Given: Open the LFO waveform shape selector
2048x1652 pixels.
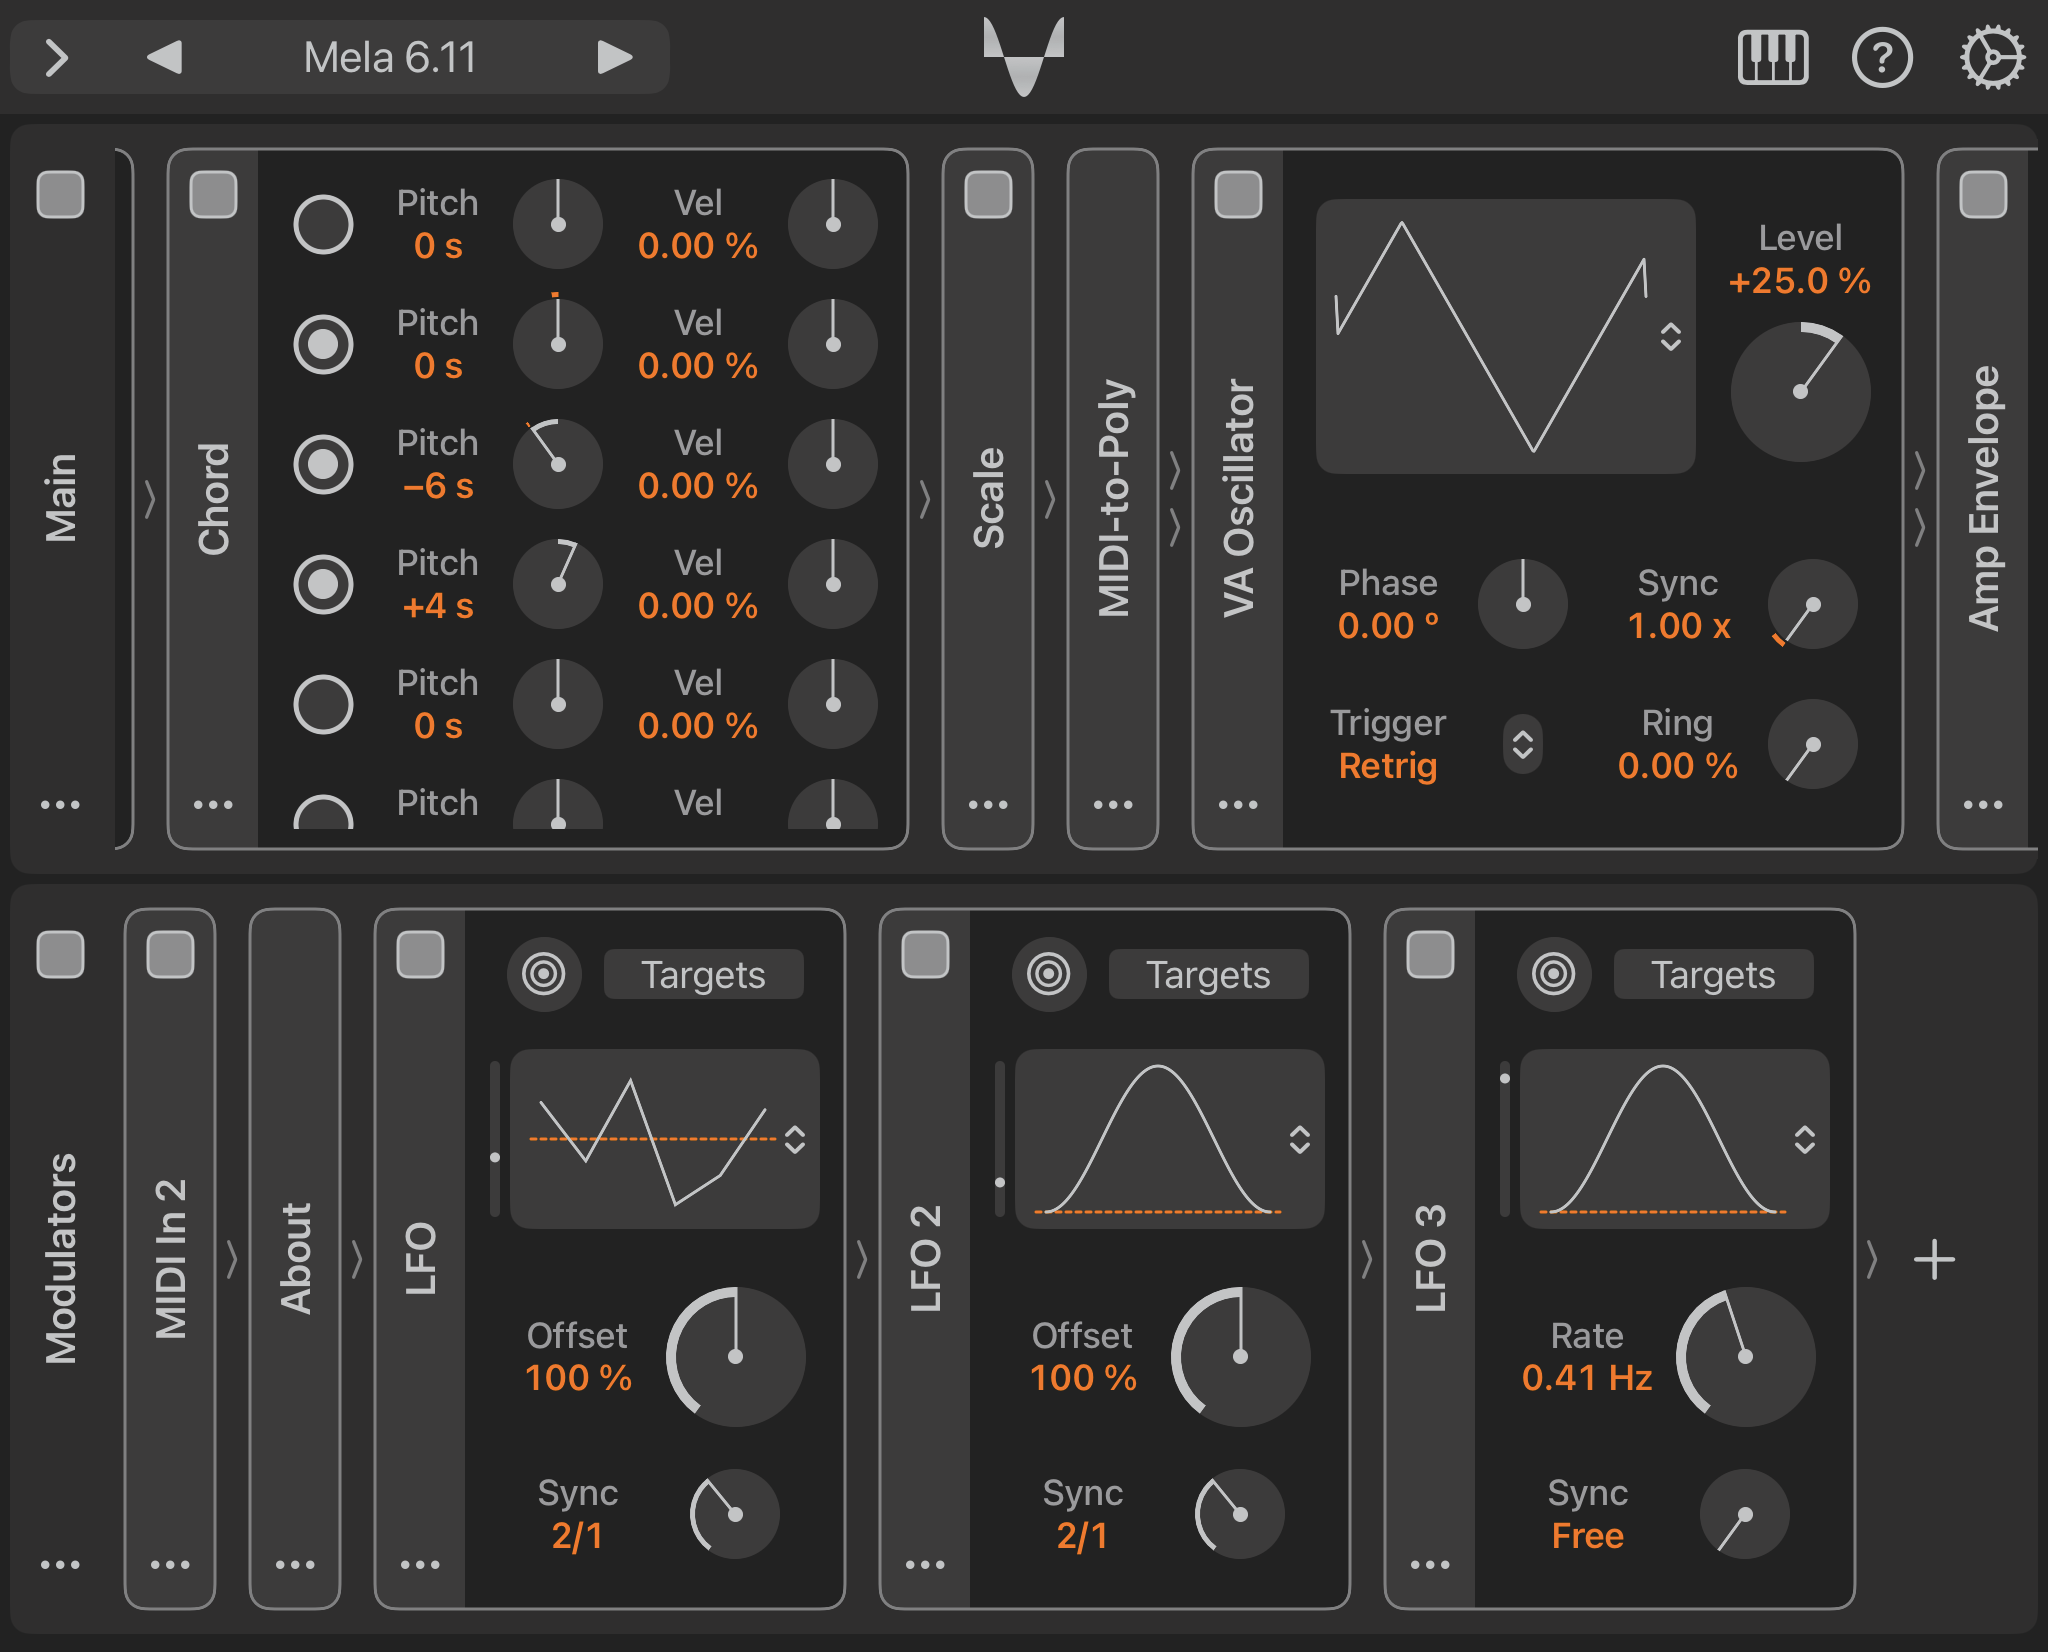Looking at the screenshot, I should [795, 1139].
